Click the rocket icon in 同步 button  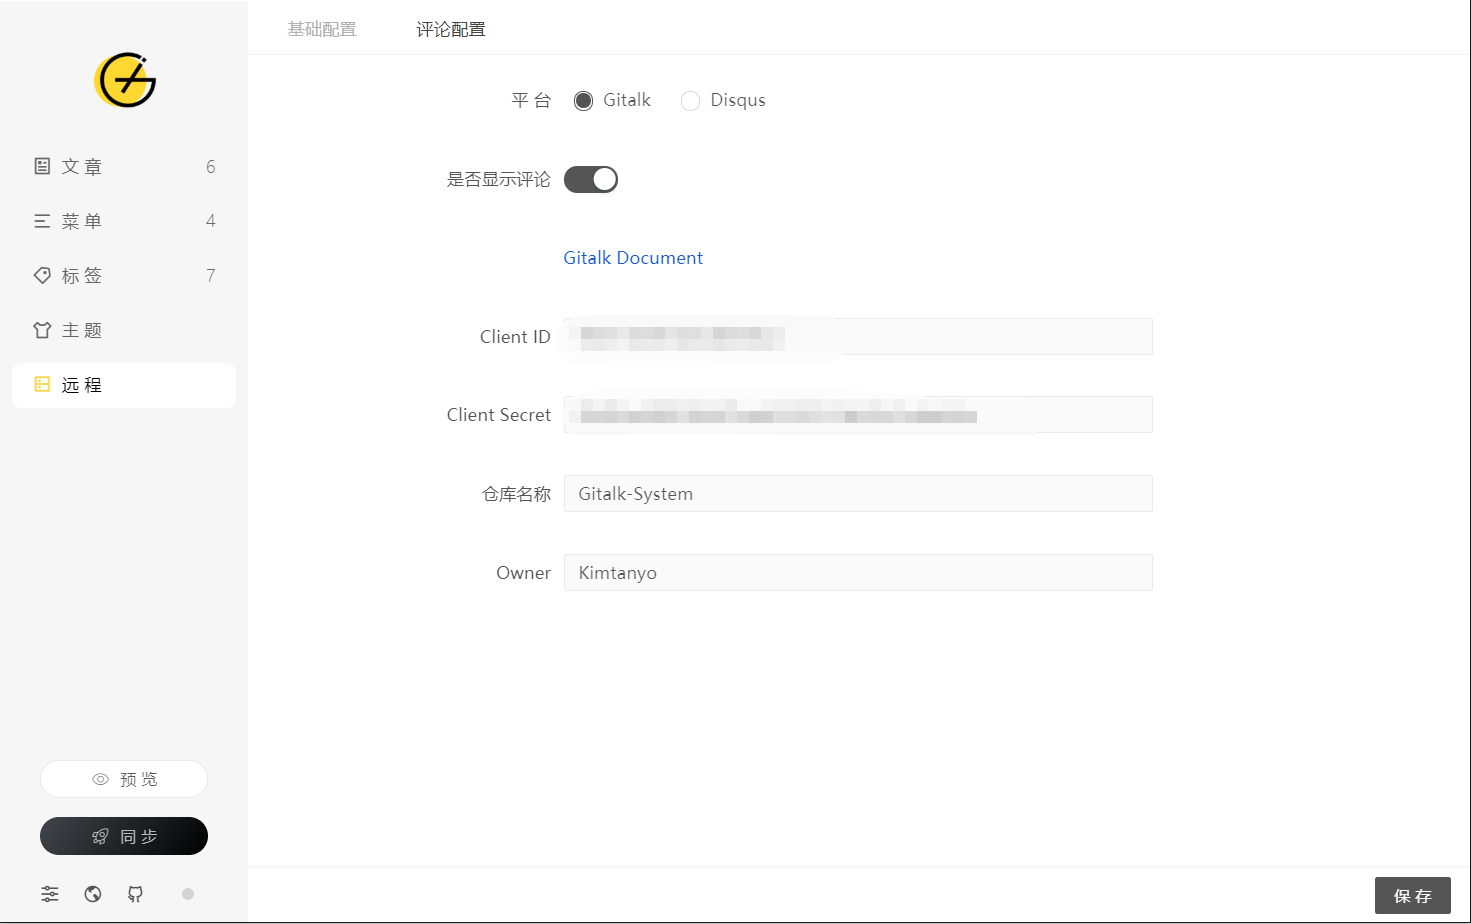(x=100, y=836)
